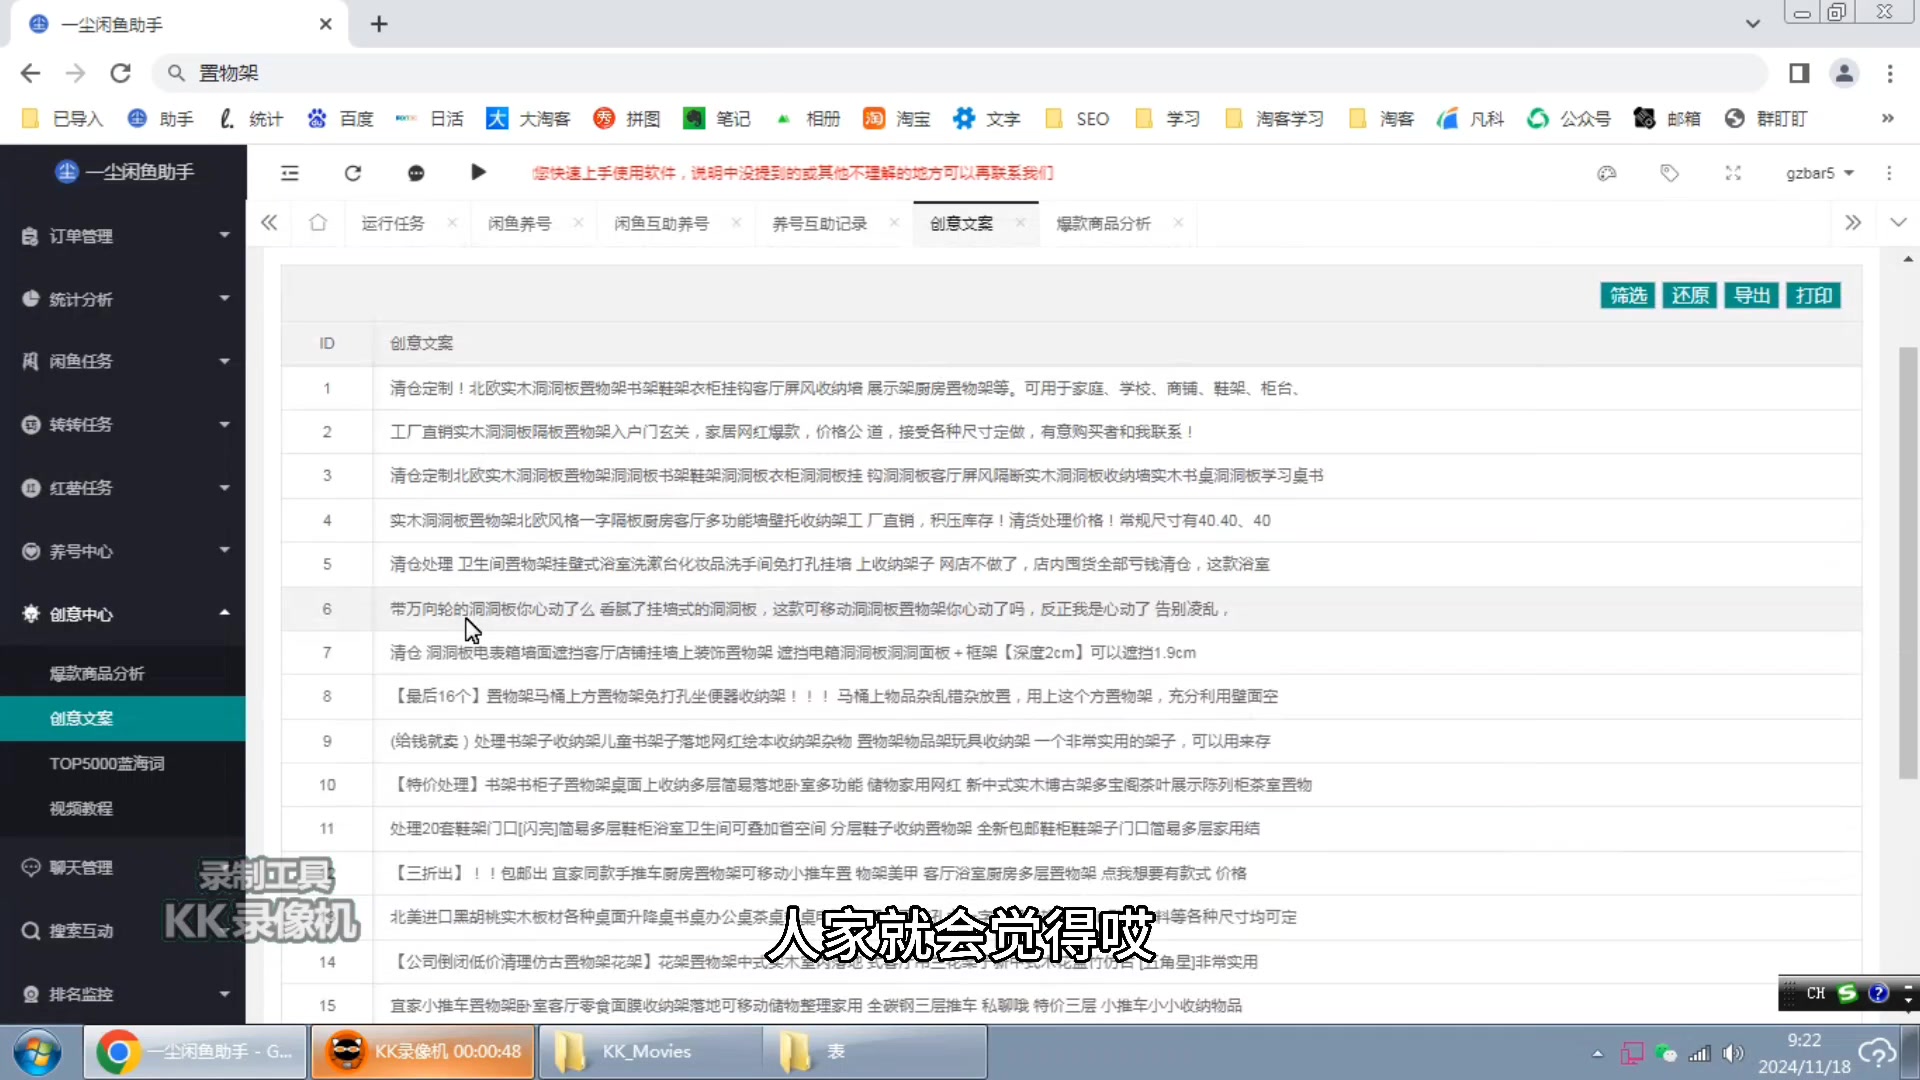Collapse the sidebar menu icon
Image resolution: width=1920 pixels, height=1080 pixels.
(x=290, y=173)
